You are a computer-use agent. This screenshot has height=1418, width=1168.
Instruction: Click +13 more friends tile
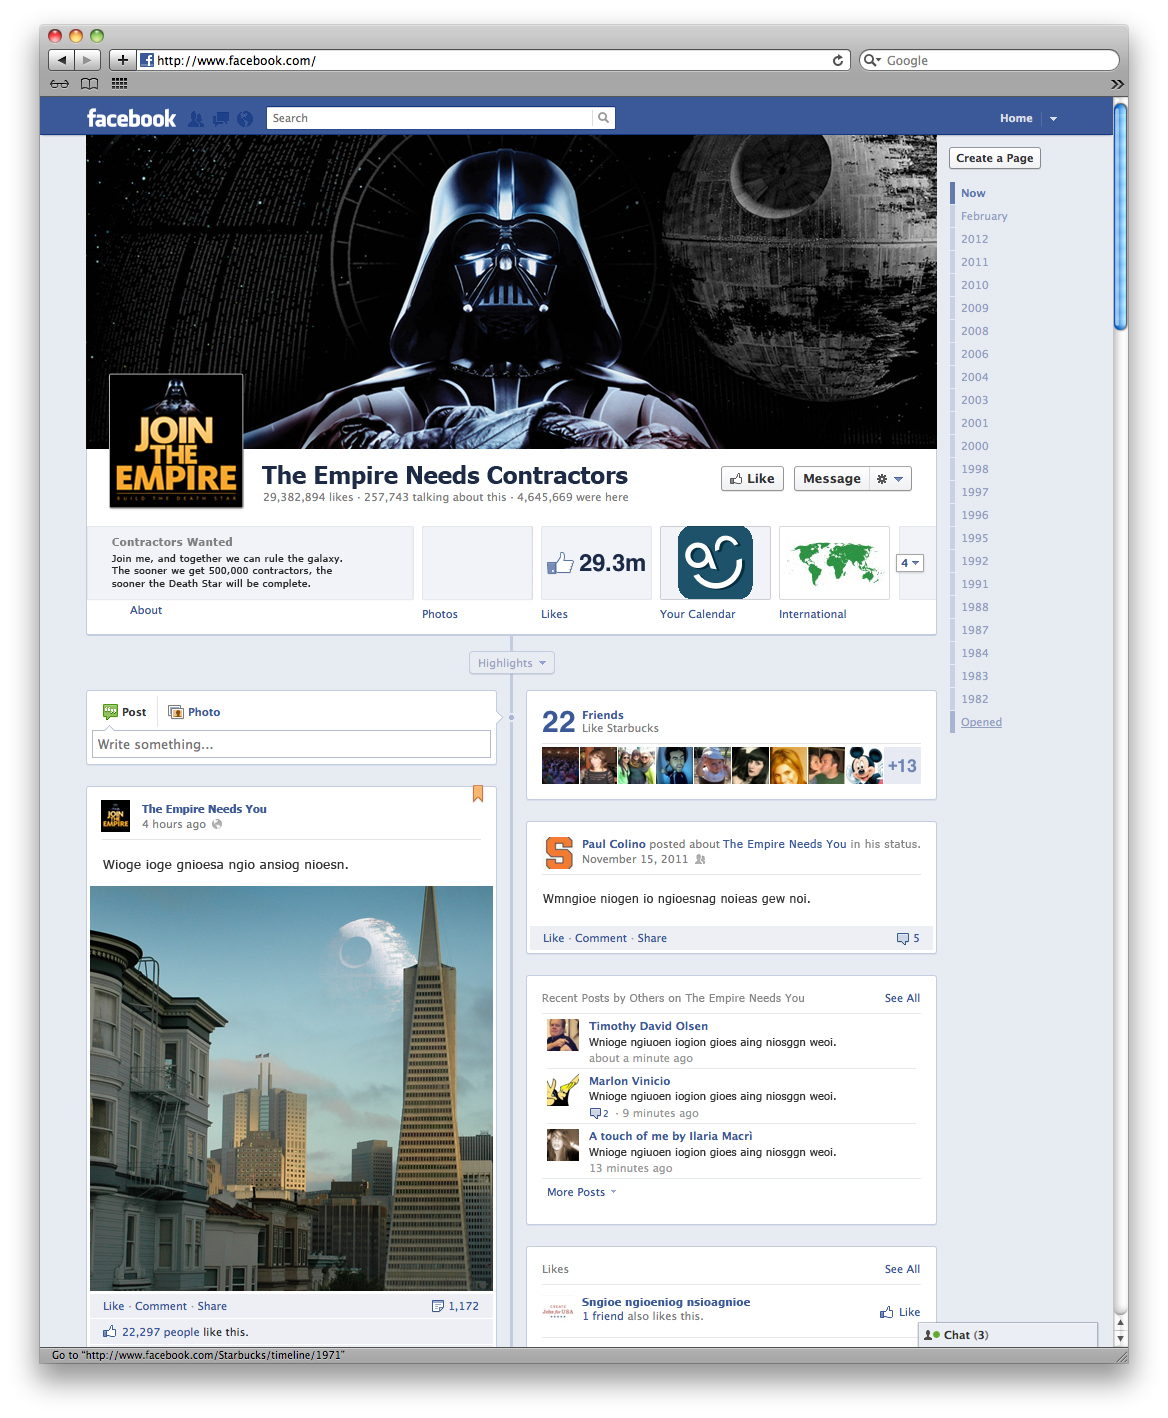902,766
